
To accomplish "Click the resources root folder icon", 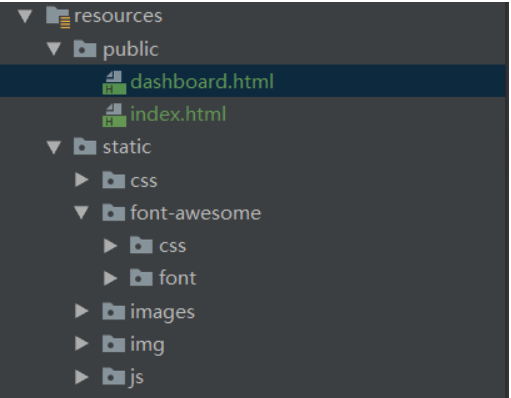I will 58,17.
